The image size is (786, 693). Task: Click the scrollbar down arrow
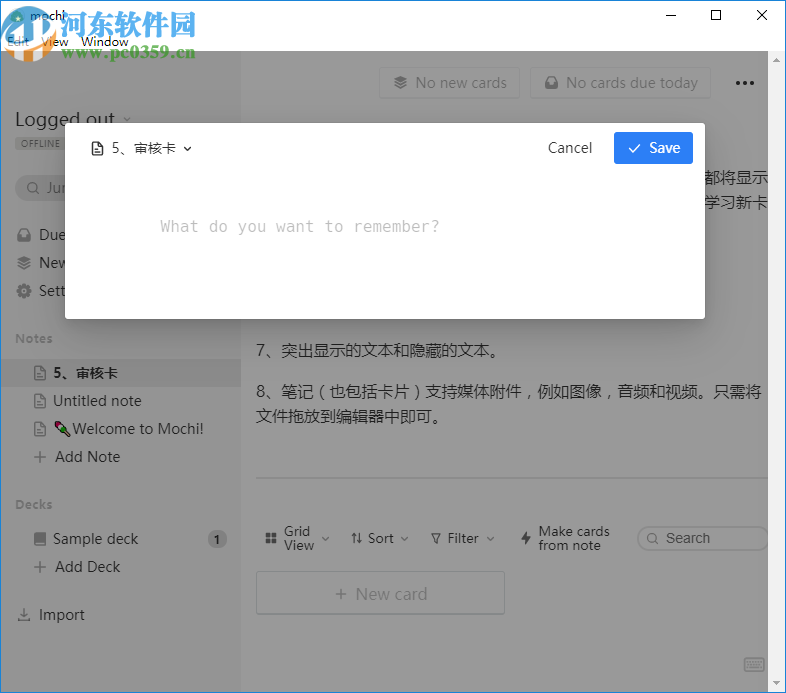click(776, 683)
